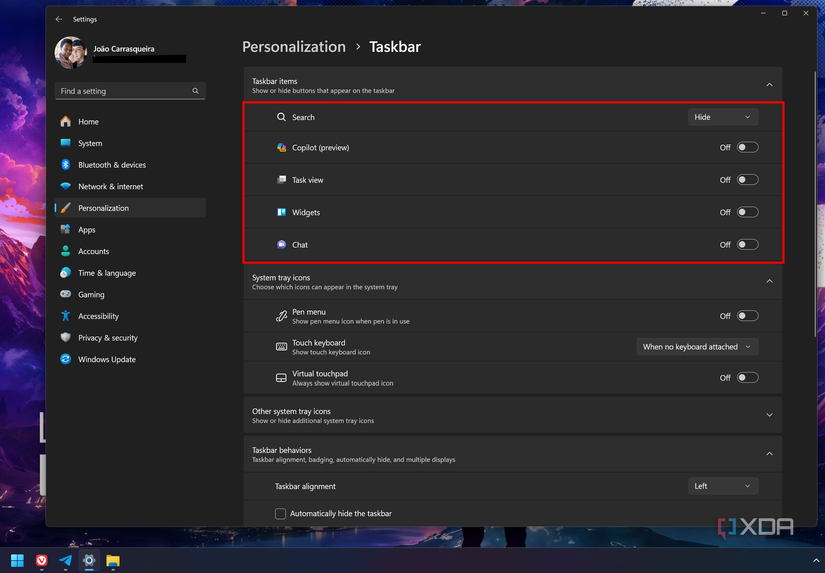
Task: Collapse the System tray icons section
Action: [769, 282]
